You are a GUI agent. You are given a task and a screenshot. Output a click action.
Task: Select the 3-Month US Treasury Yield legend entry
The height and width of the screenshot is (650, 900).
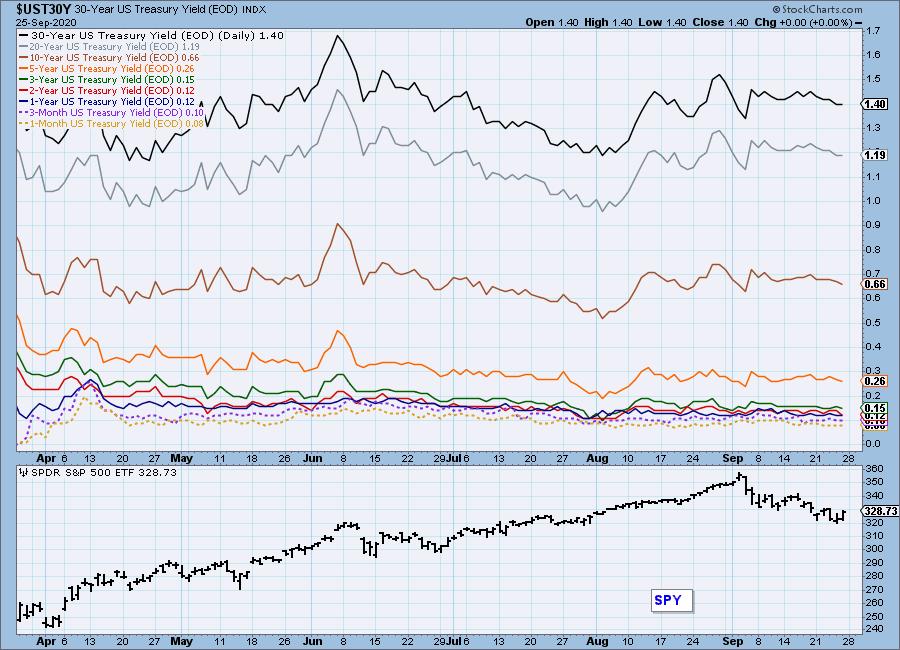[x=112, y=112]
